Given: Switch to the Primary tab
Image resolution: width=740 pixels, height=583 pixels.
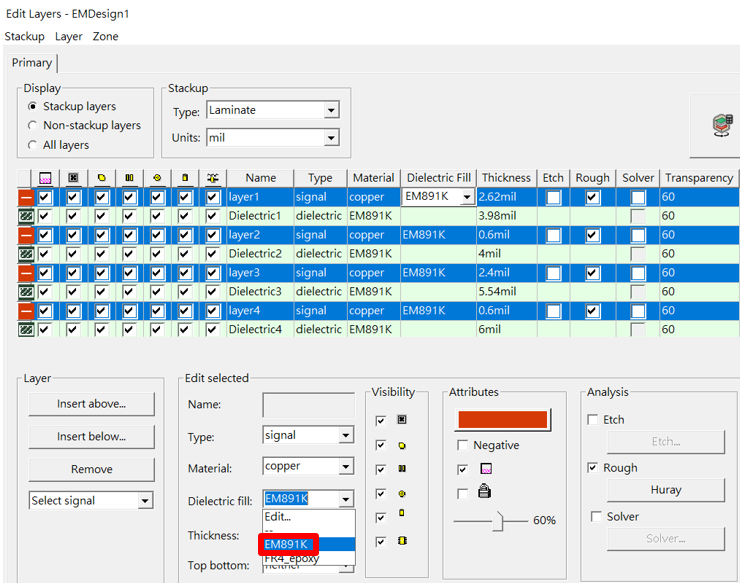Looking at the screenshot, I should coord(32,63).
